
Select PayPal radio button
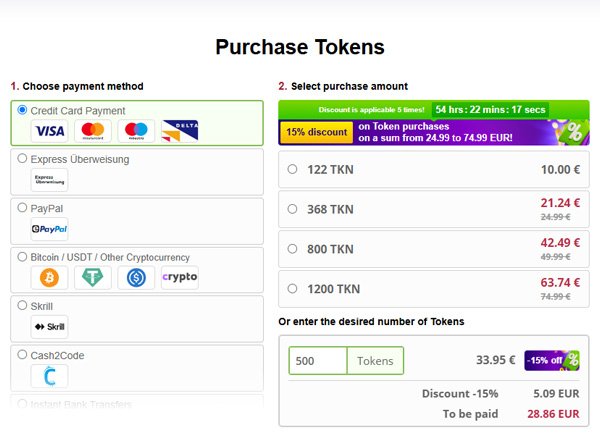click(22, 208)
